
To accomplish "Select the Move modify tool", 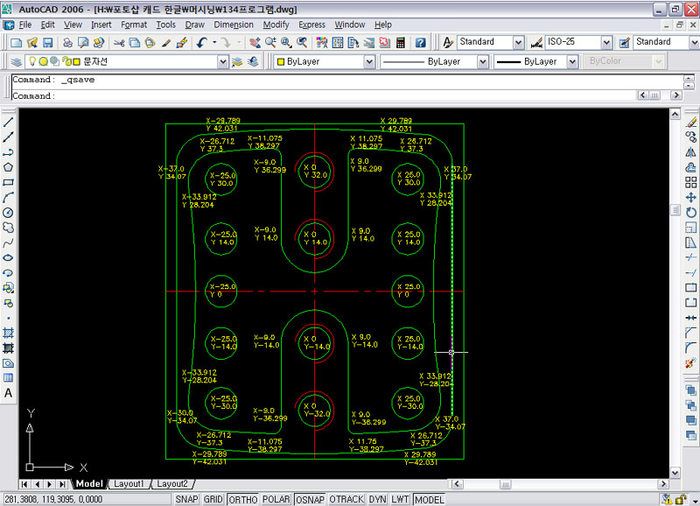I will click(691, 197).
